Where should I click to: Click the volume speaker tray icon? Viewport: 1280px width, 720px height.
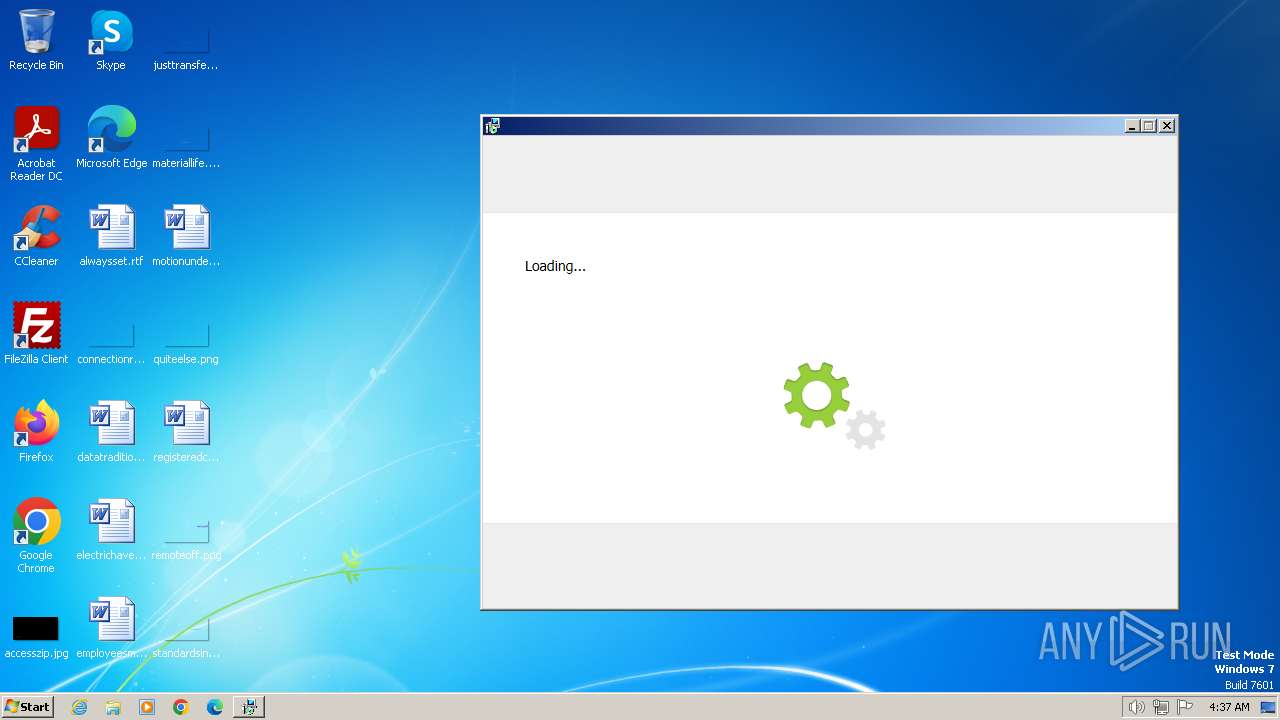tap(1136, 707)
